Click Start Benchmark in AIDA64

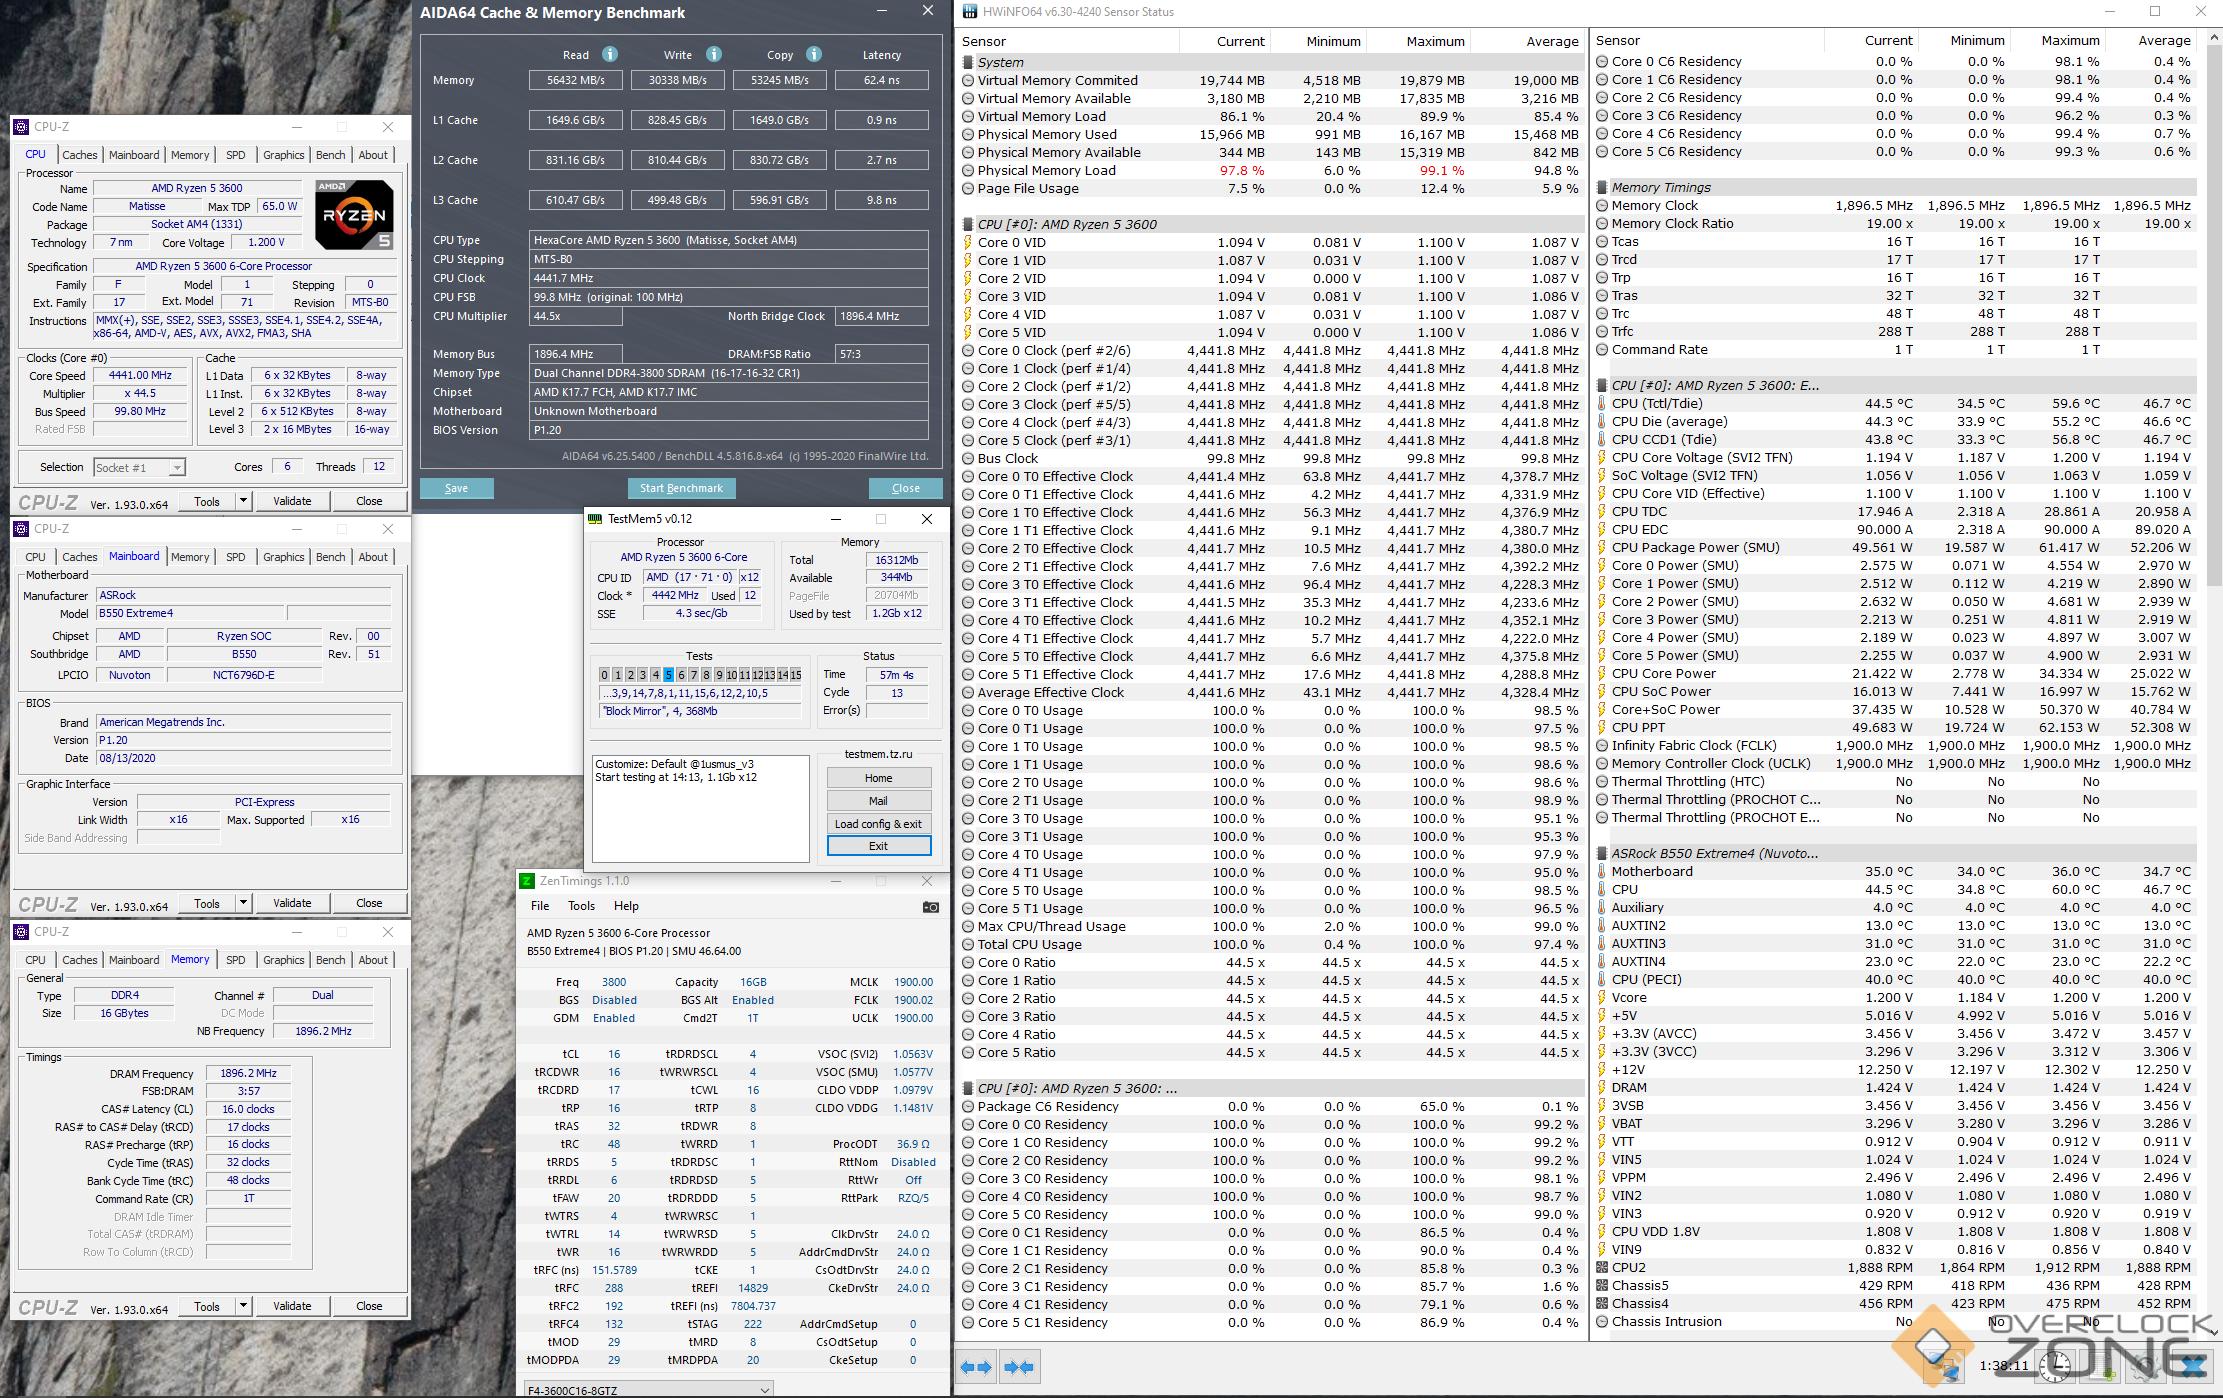pyautogui.click(x=681, y=488)
